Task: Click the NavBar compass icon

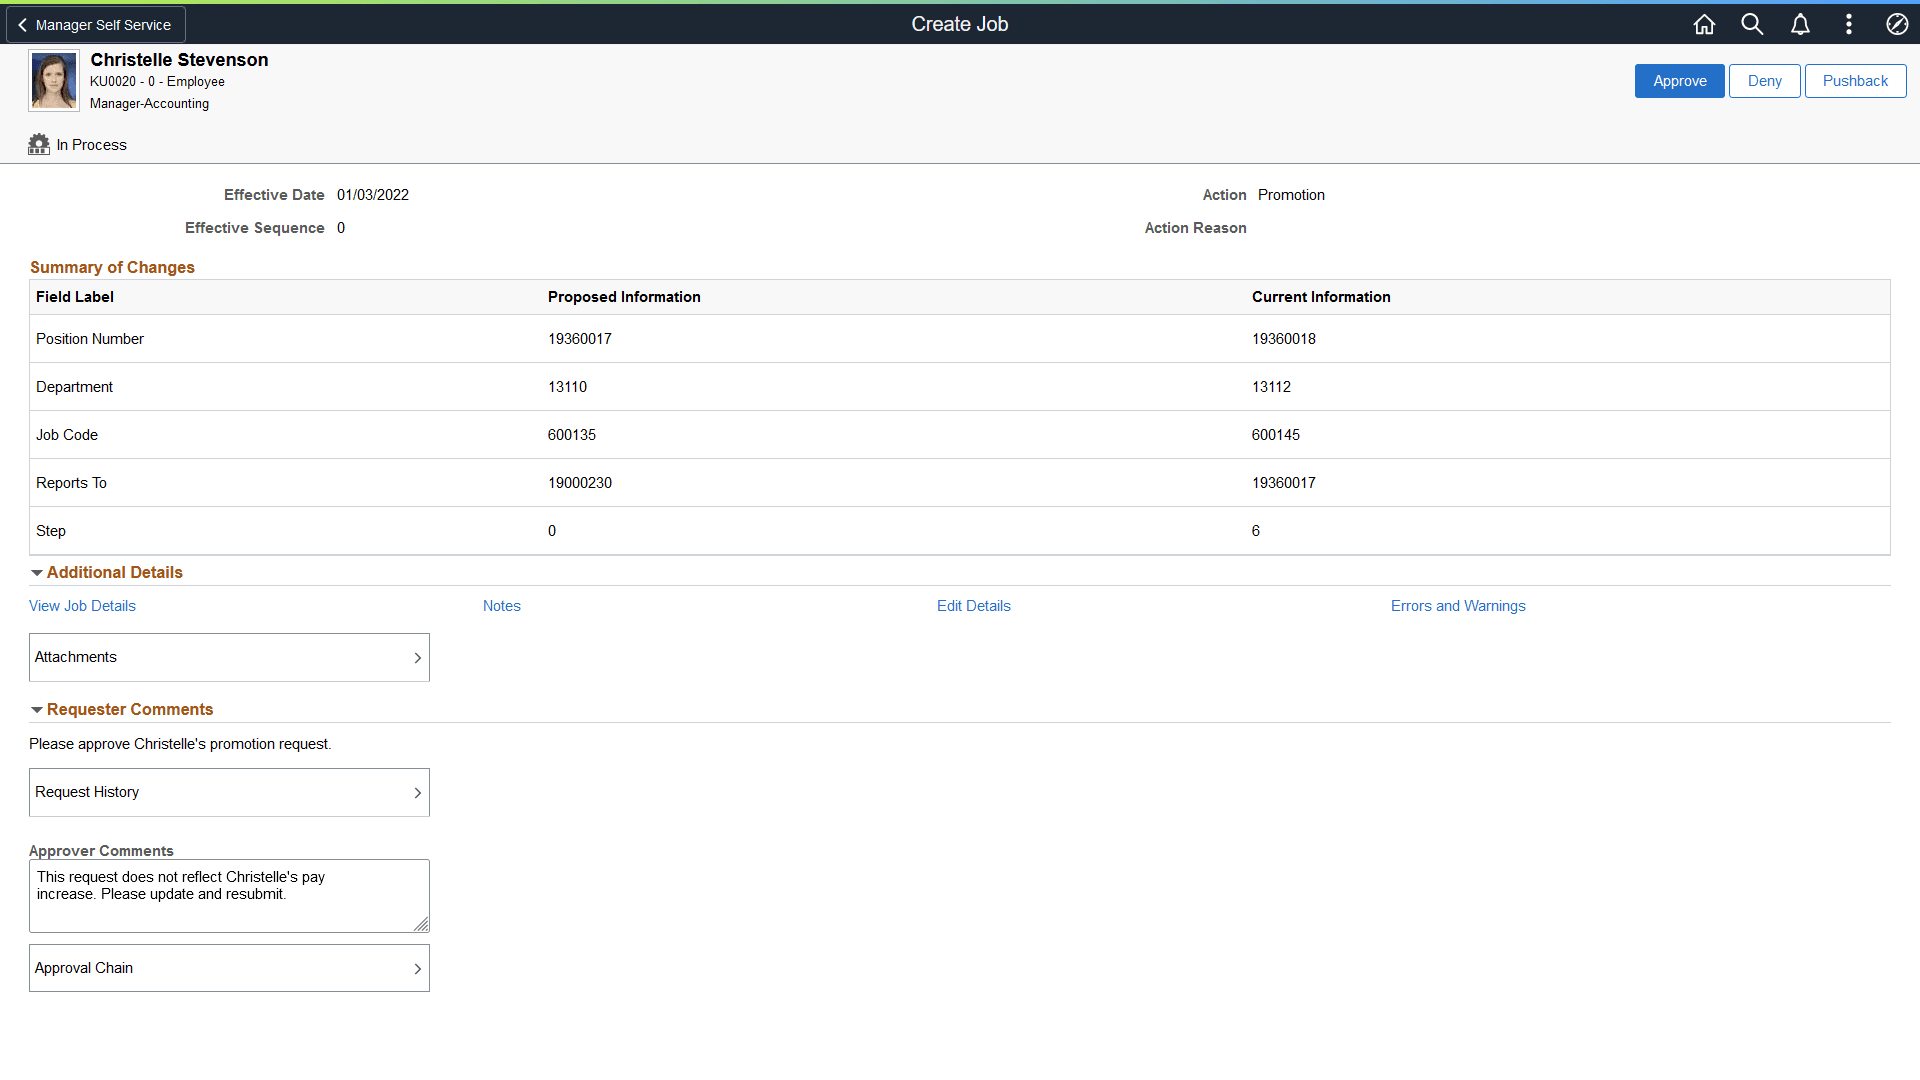Action: [1897, 24]
